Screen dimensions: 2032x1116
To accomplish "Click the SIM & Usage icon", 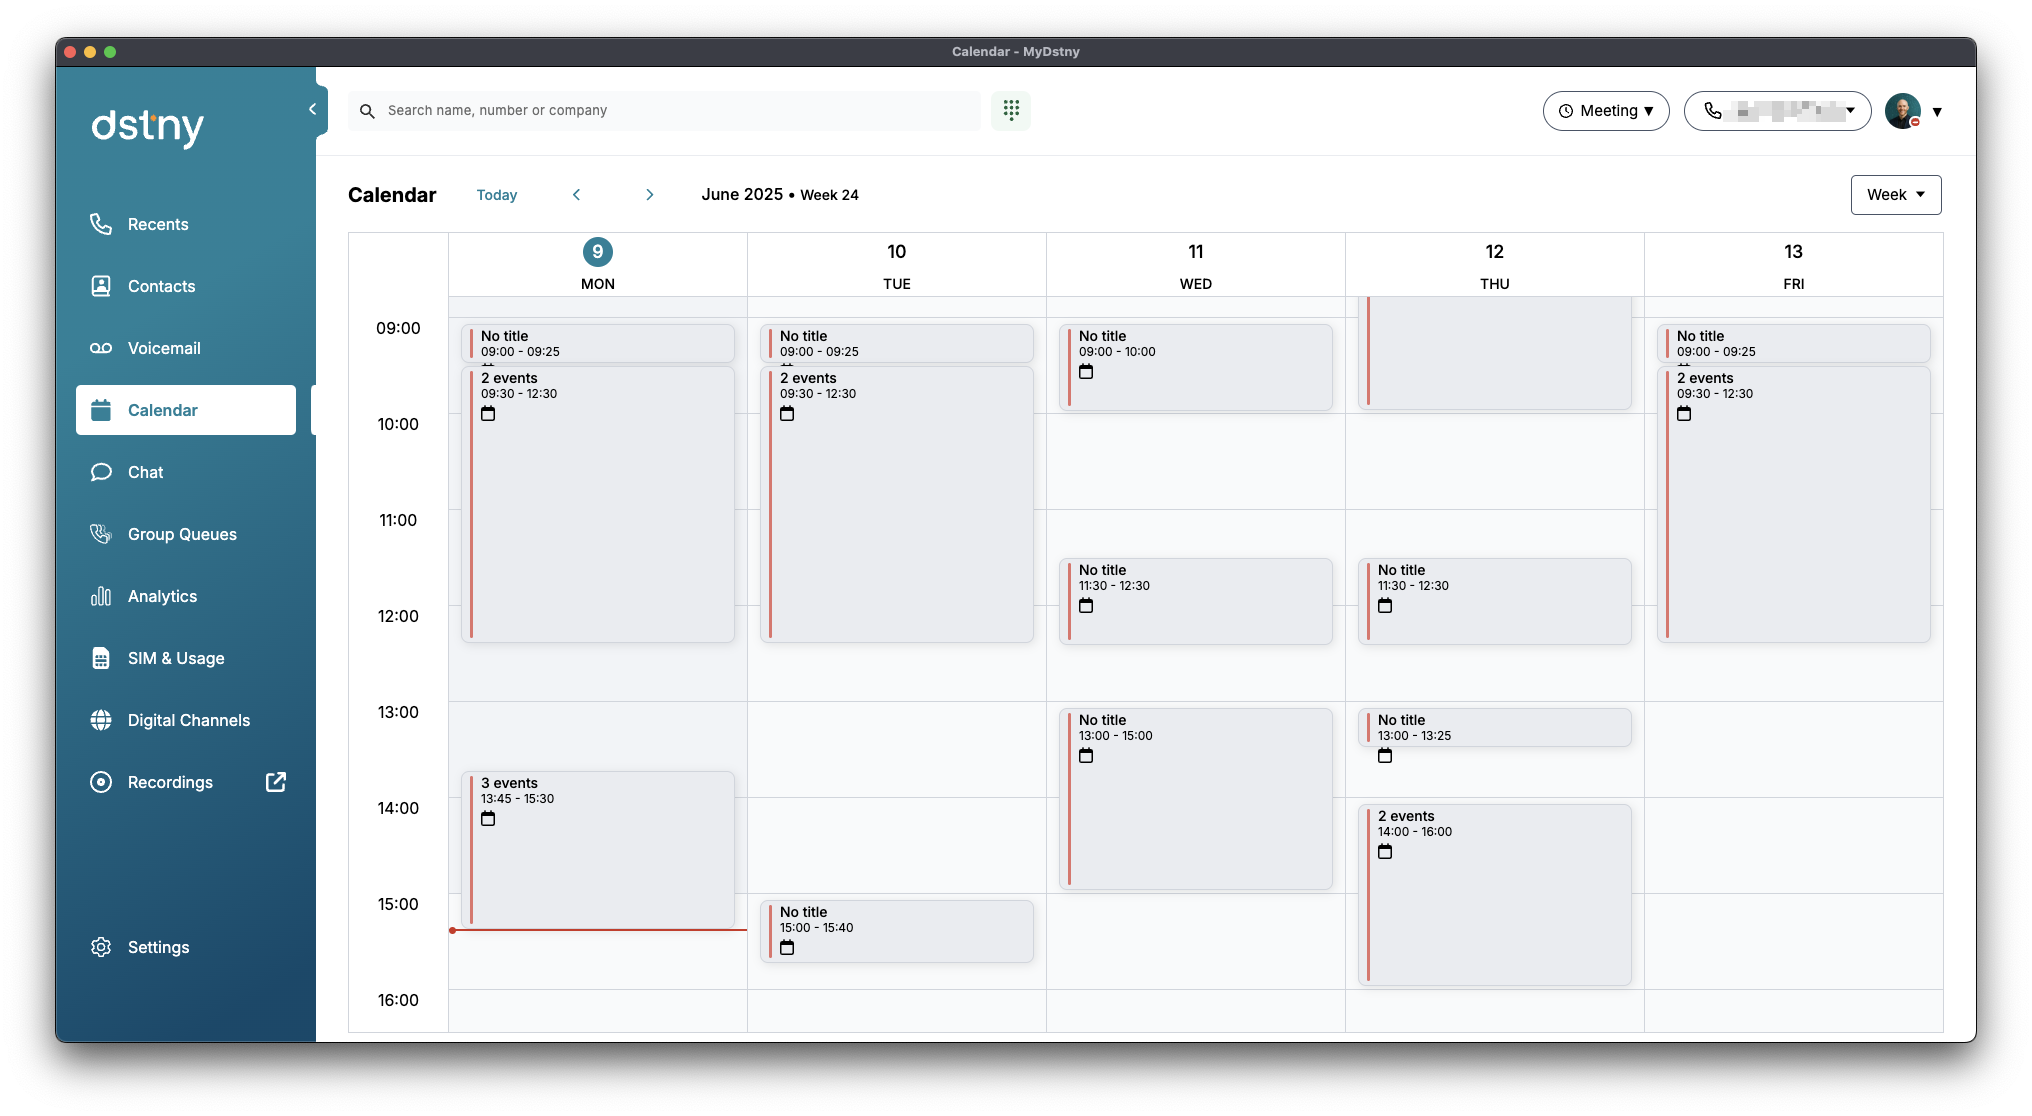I will point(101,658).
